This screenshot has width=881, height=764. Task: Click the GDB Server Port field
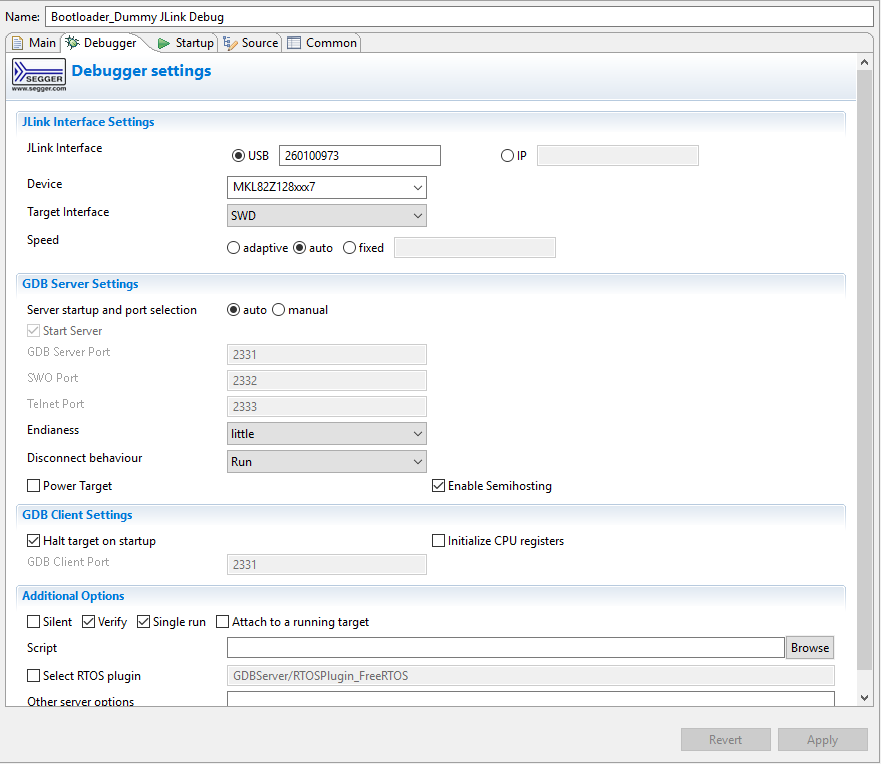326,354
